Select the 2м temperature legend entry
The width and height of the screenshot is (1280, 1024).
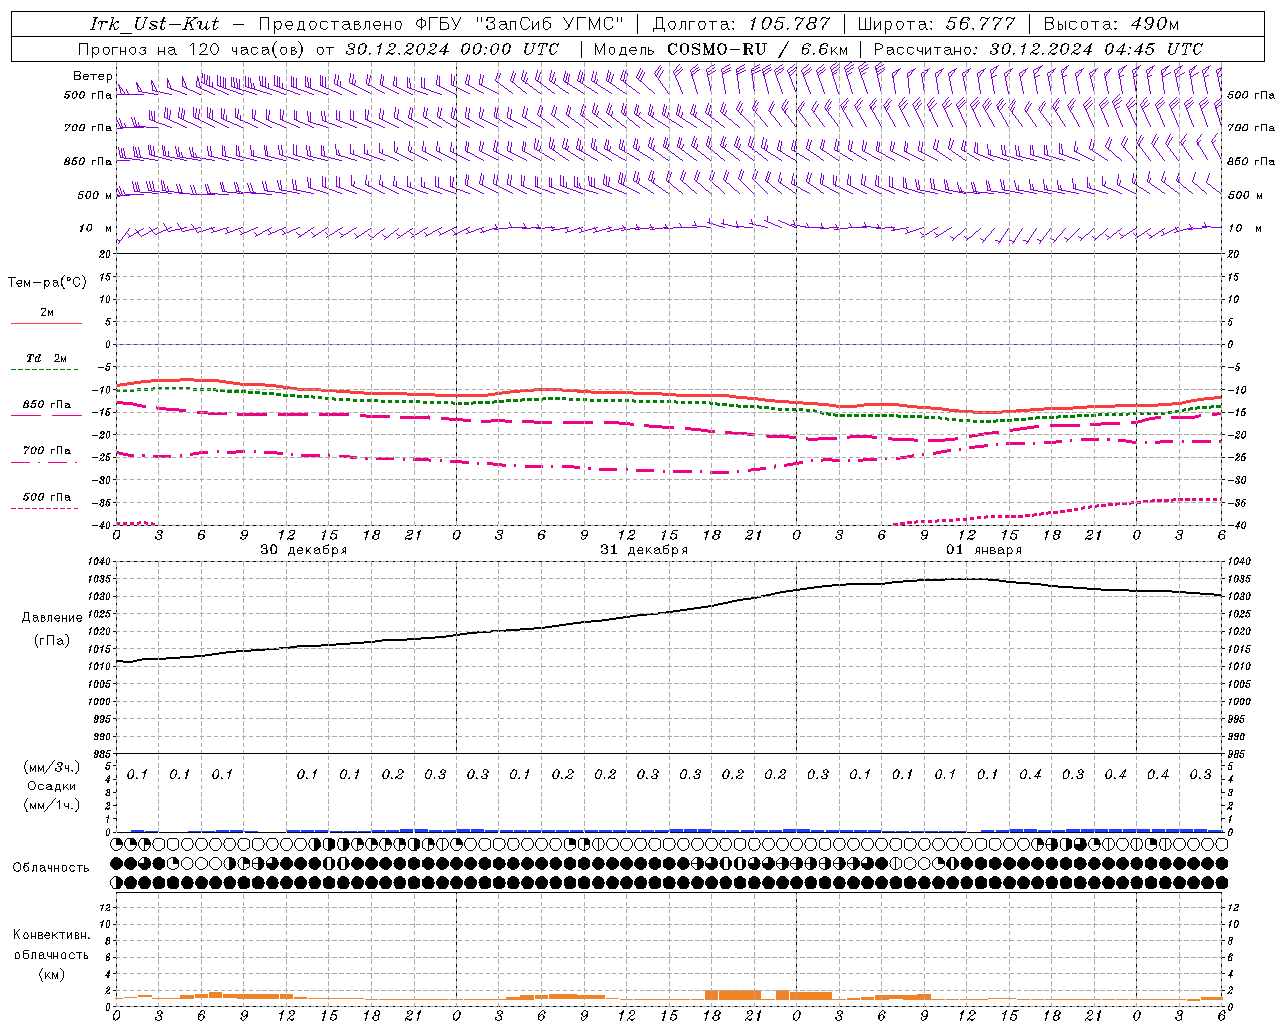[x=47, y=312]
